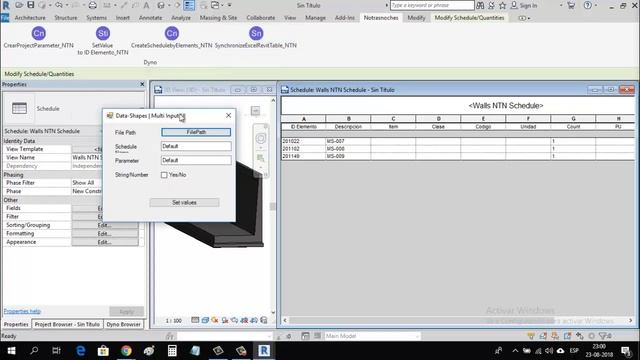Viewport: 640px width, 360px height.
Task: Run SynchronizeExcelRevitTable_NTN script icon
Action: [x=256, y=33]
